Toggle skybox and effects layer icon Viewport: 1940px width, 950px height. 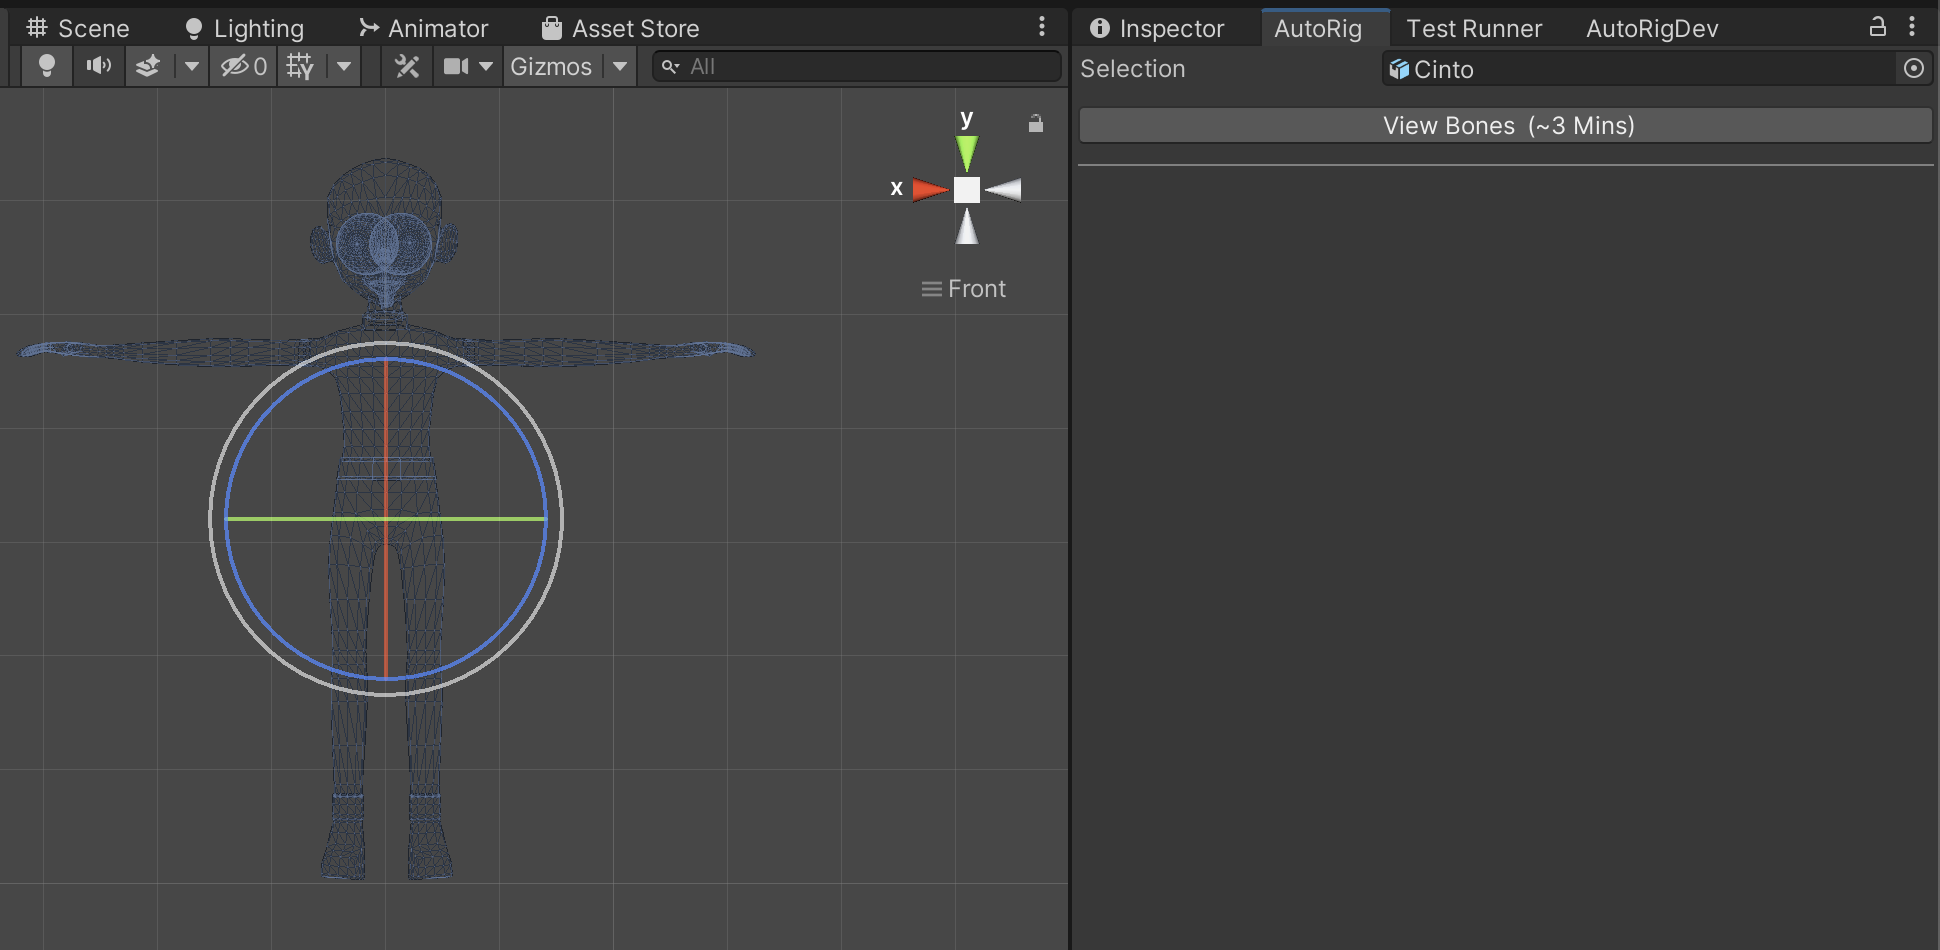[x=148, y=66]
